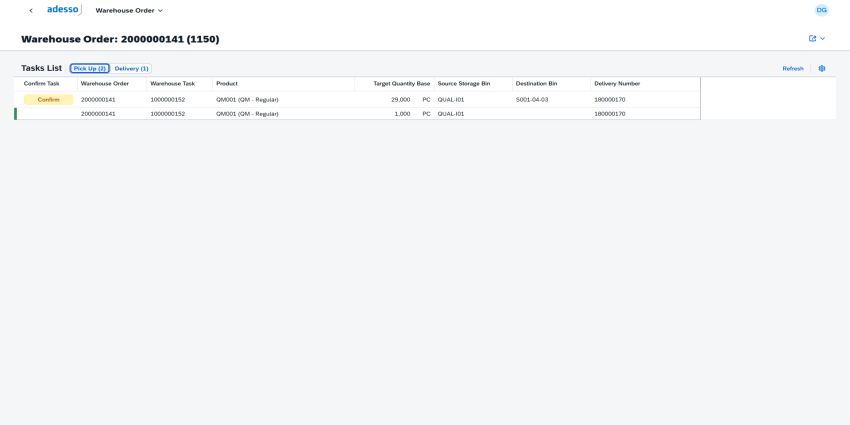Expand the chevron next to share icon

(823, 39)
